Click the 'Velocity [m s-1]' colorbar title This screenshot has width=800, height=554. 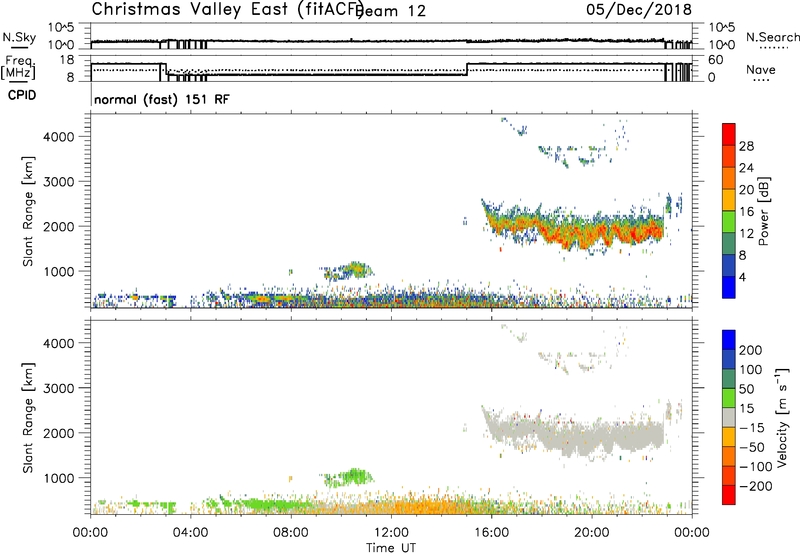coord(782,417)
